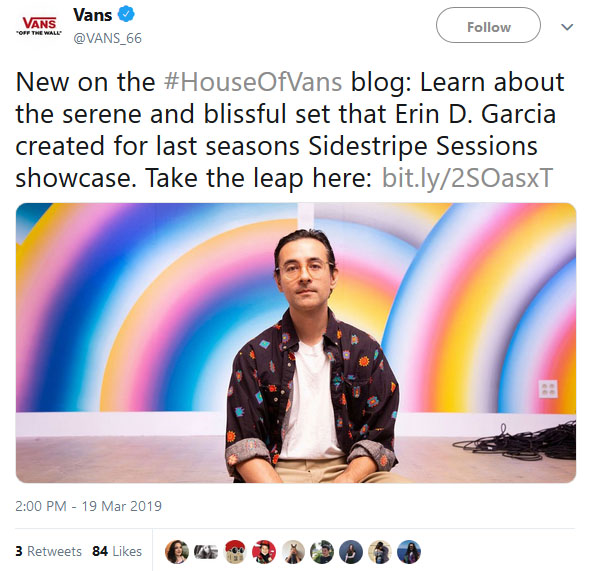
Task: Click first liker avatar with dark hair
Action: (x=177, y=552)
